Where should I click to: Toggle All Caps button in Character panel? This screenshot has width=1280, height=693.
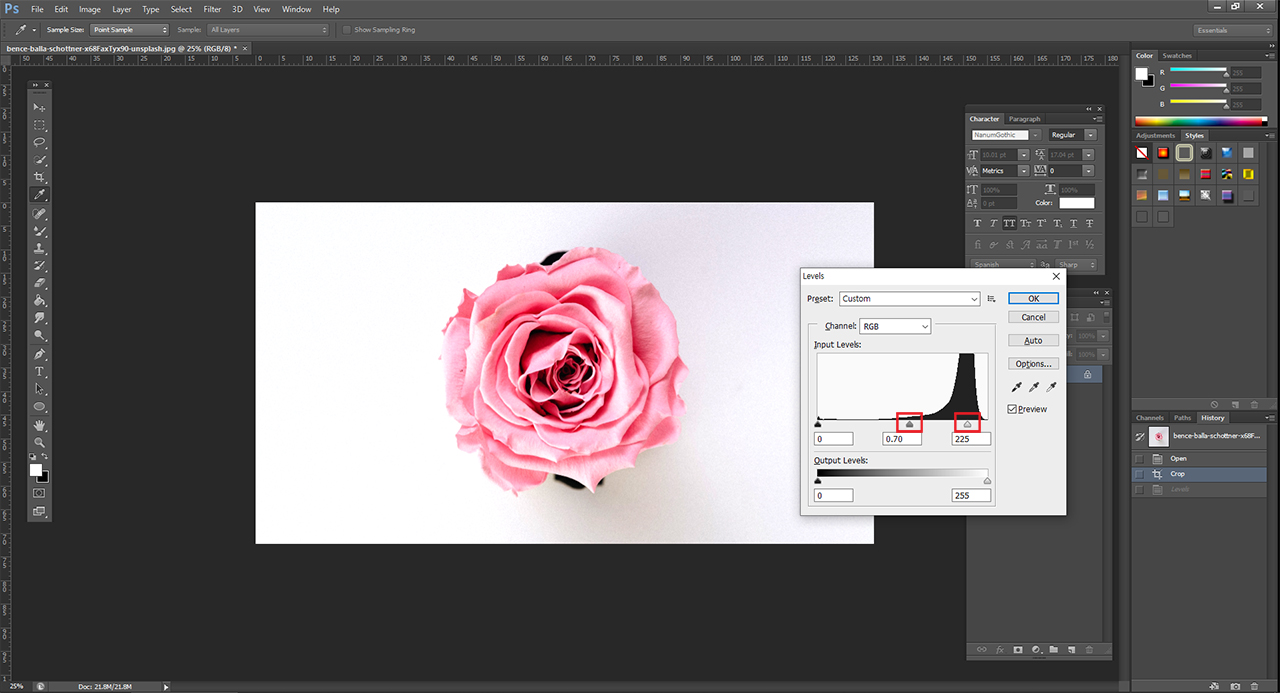[x=1010, y=223]
